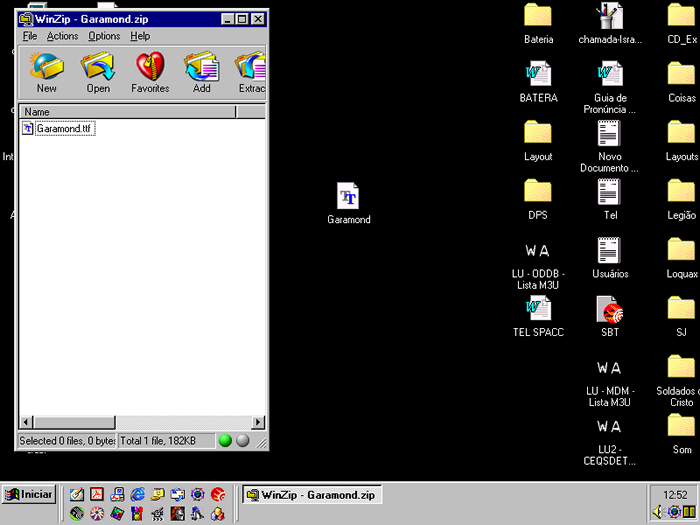
Task: Click the 'Selected 0 files' status text
Action: (x=67, y=441)
